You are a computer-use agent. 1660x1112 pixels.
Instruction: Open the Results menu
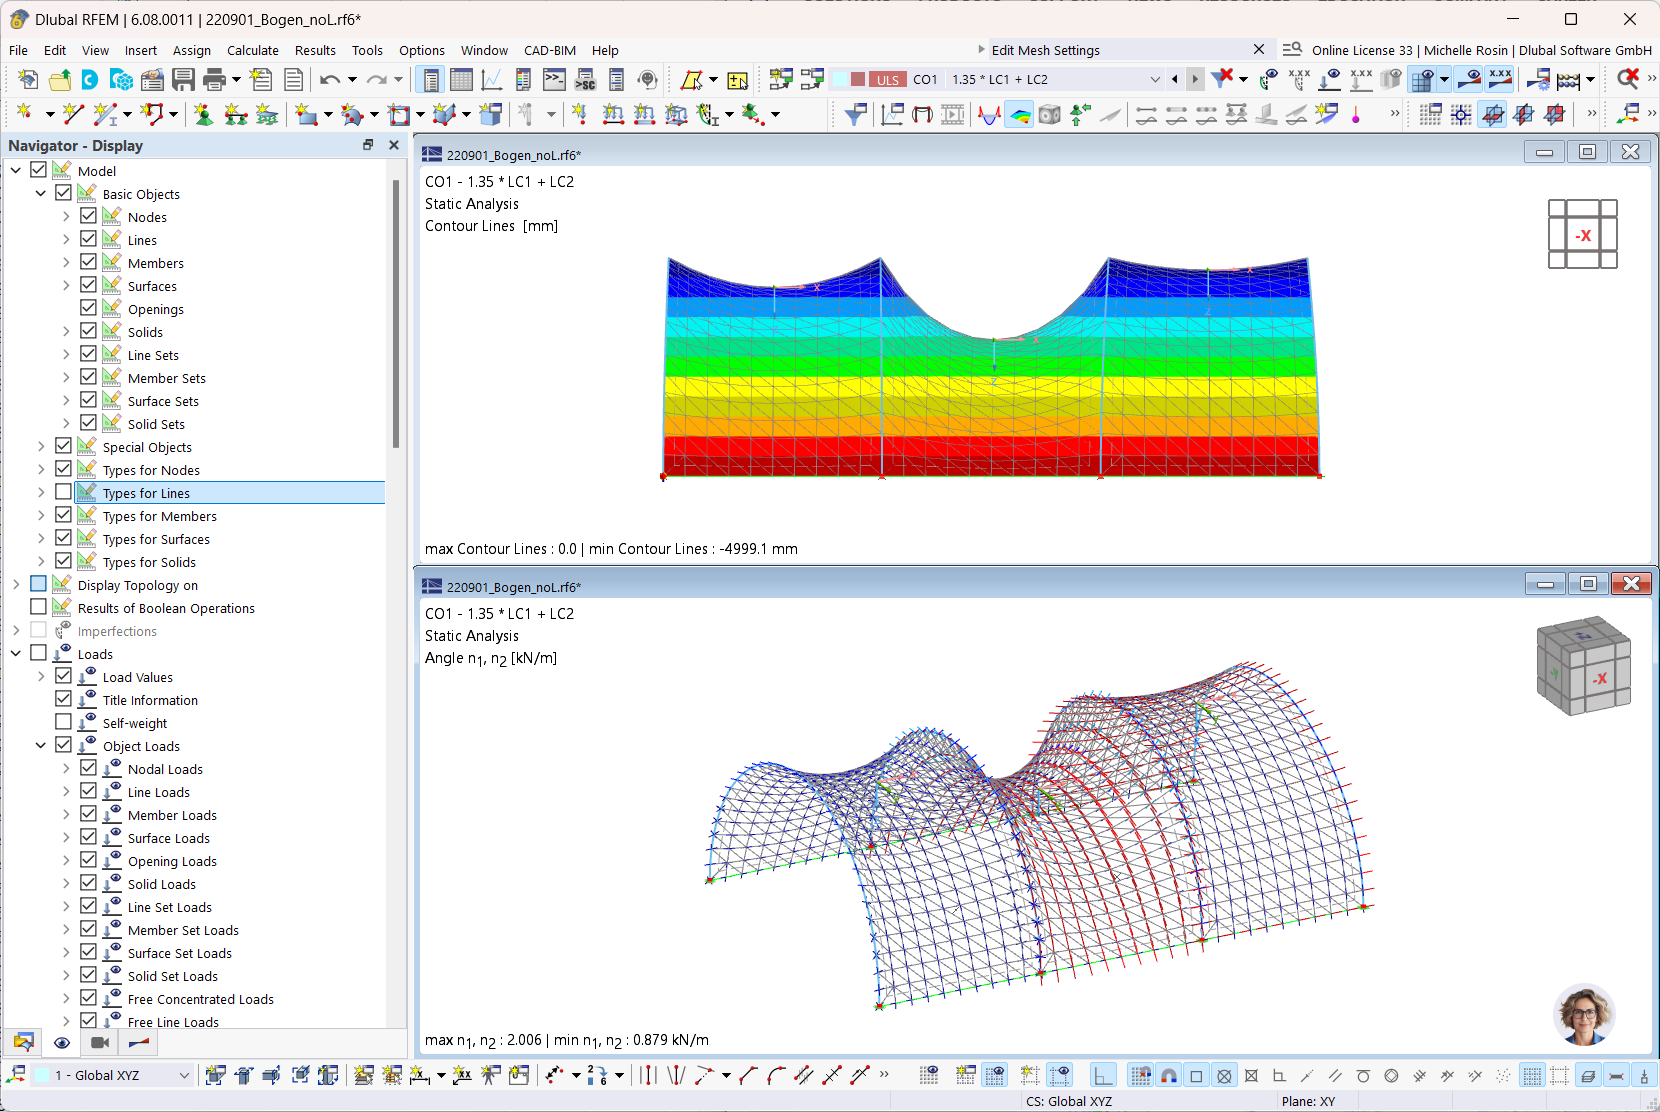click(315, 50)
